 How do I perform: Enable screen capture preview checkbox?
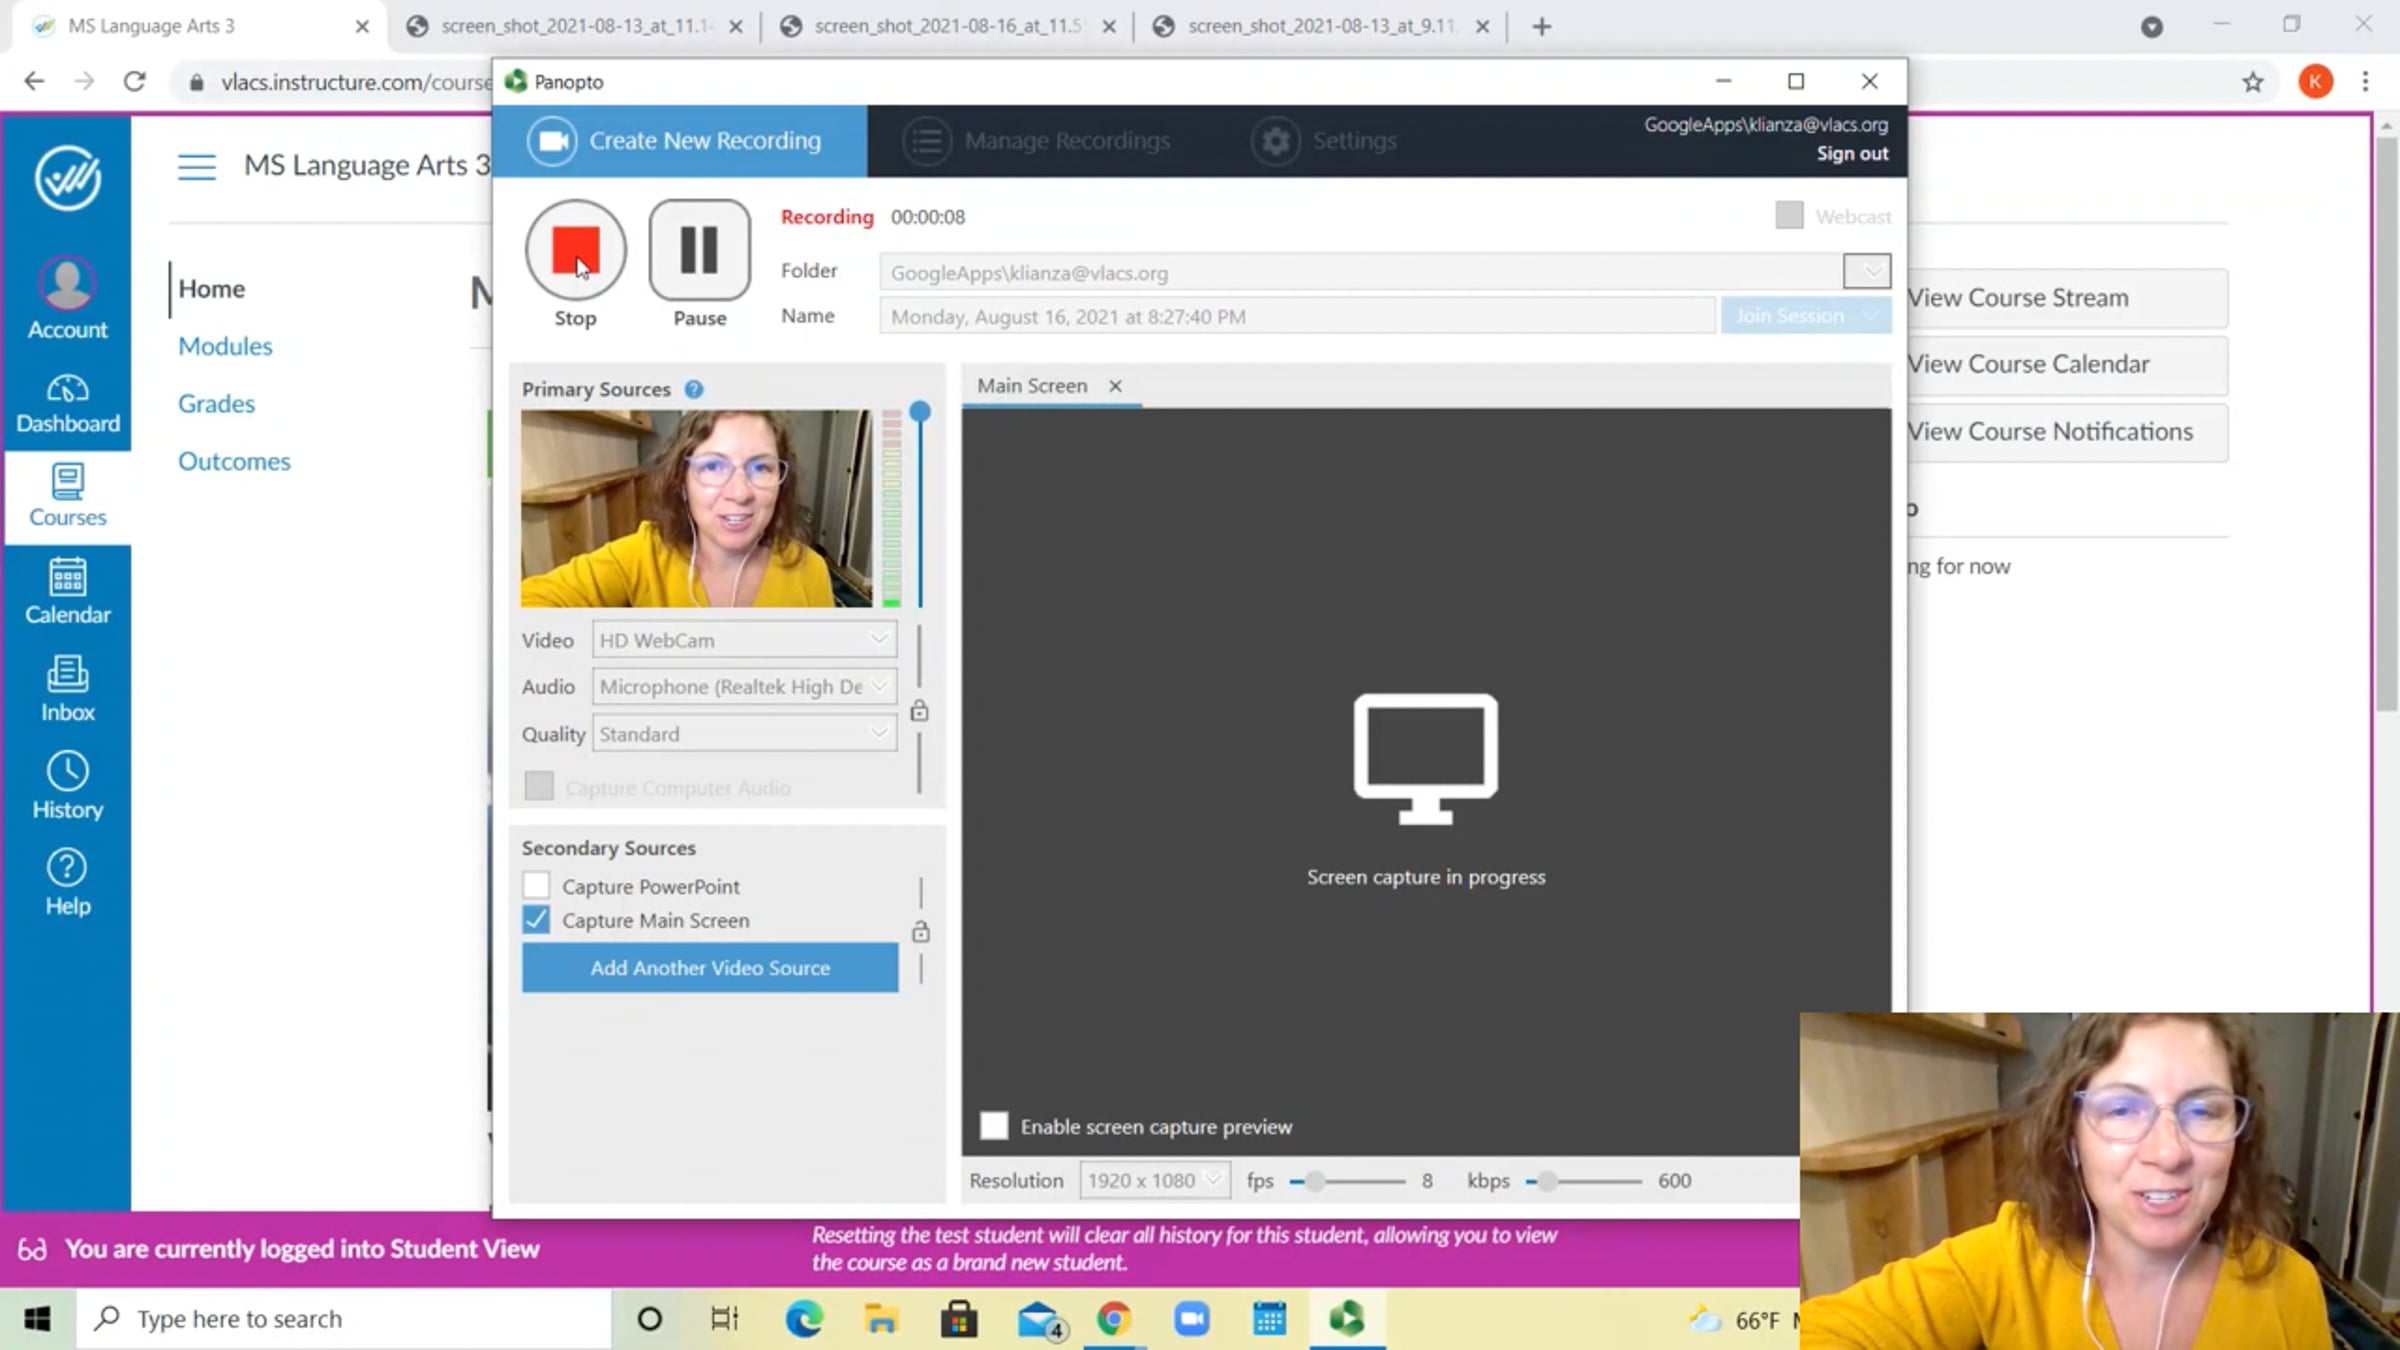click(994, 1126)
